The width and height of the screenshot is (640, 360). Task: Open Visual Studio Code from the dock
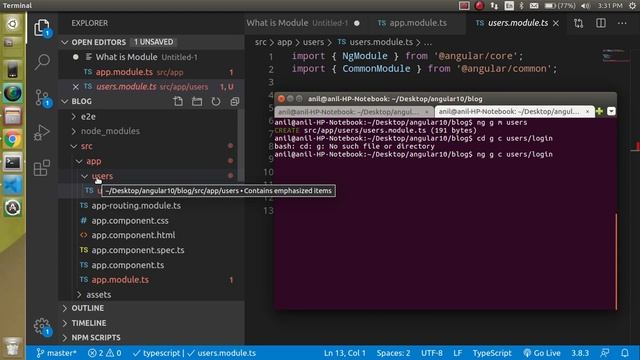point(13,185)
